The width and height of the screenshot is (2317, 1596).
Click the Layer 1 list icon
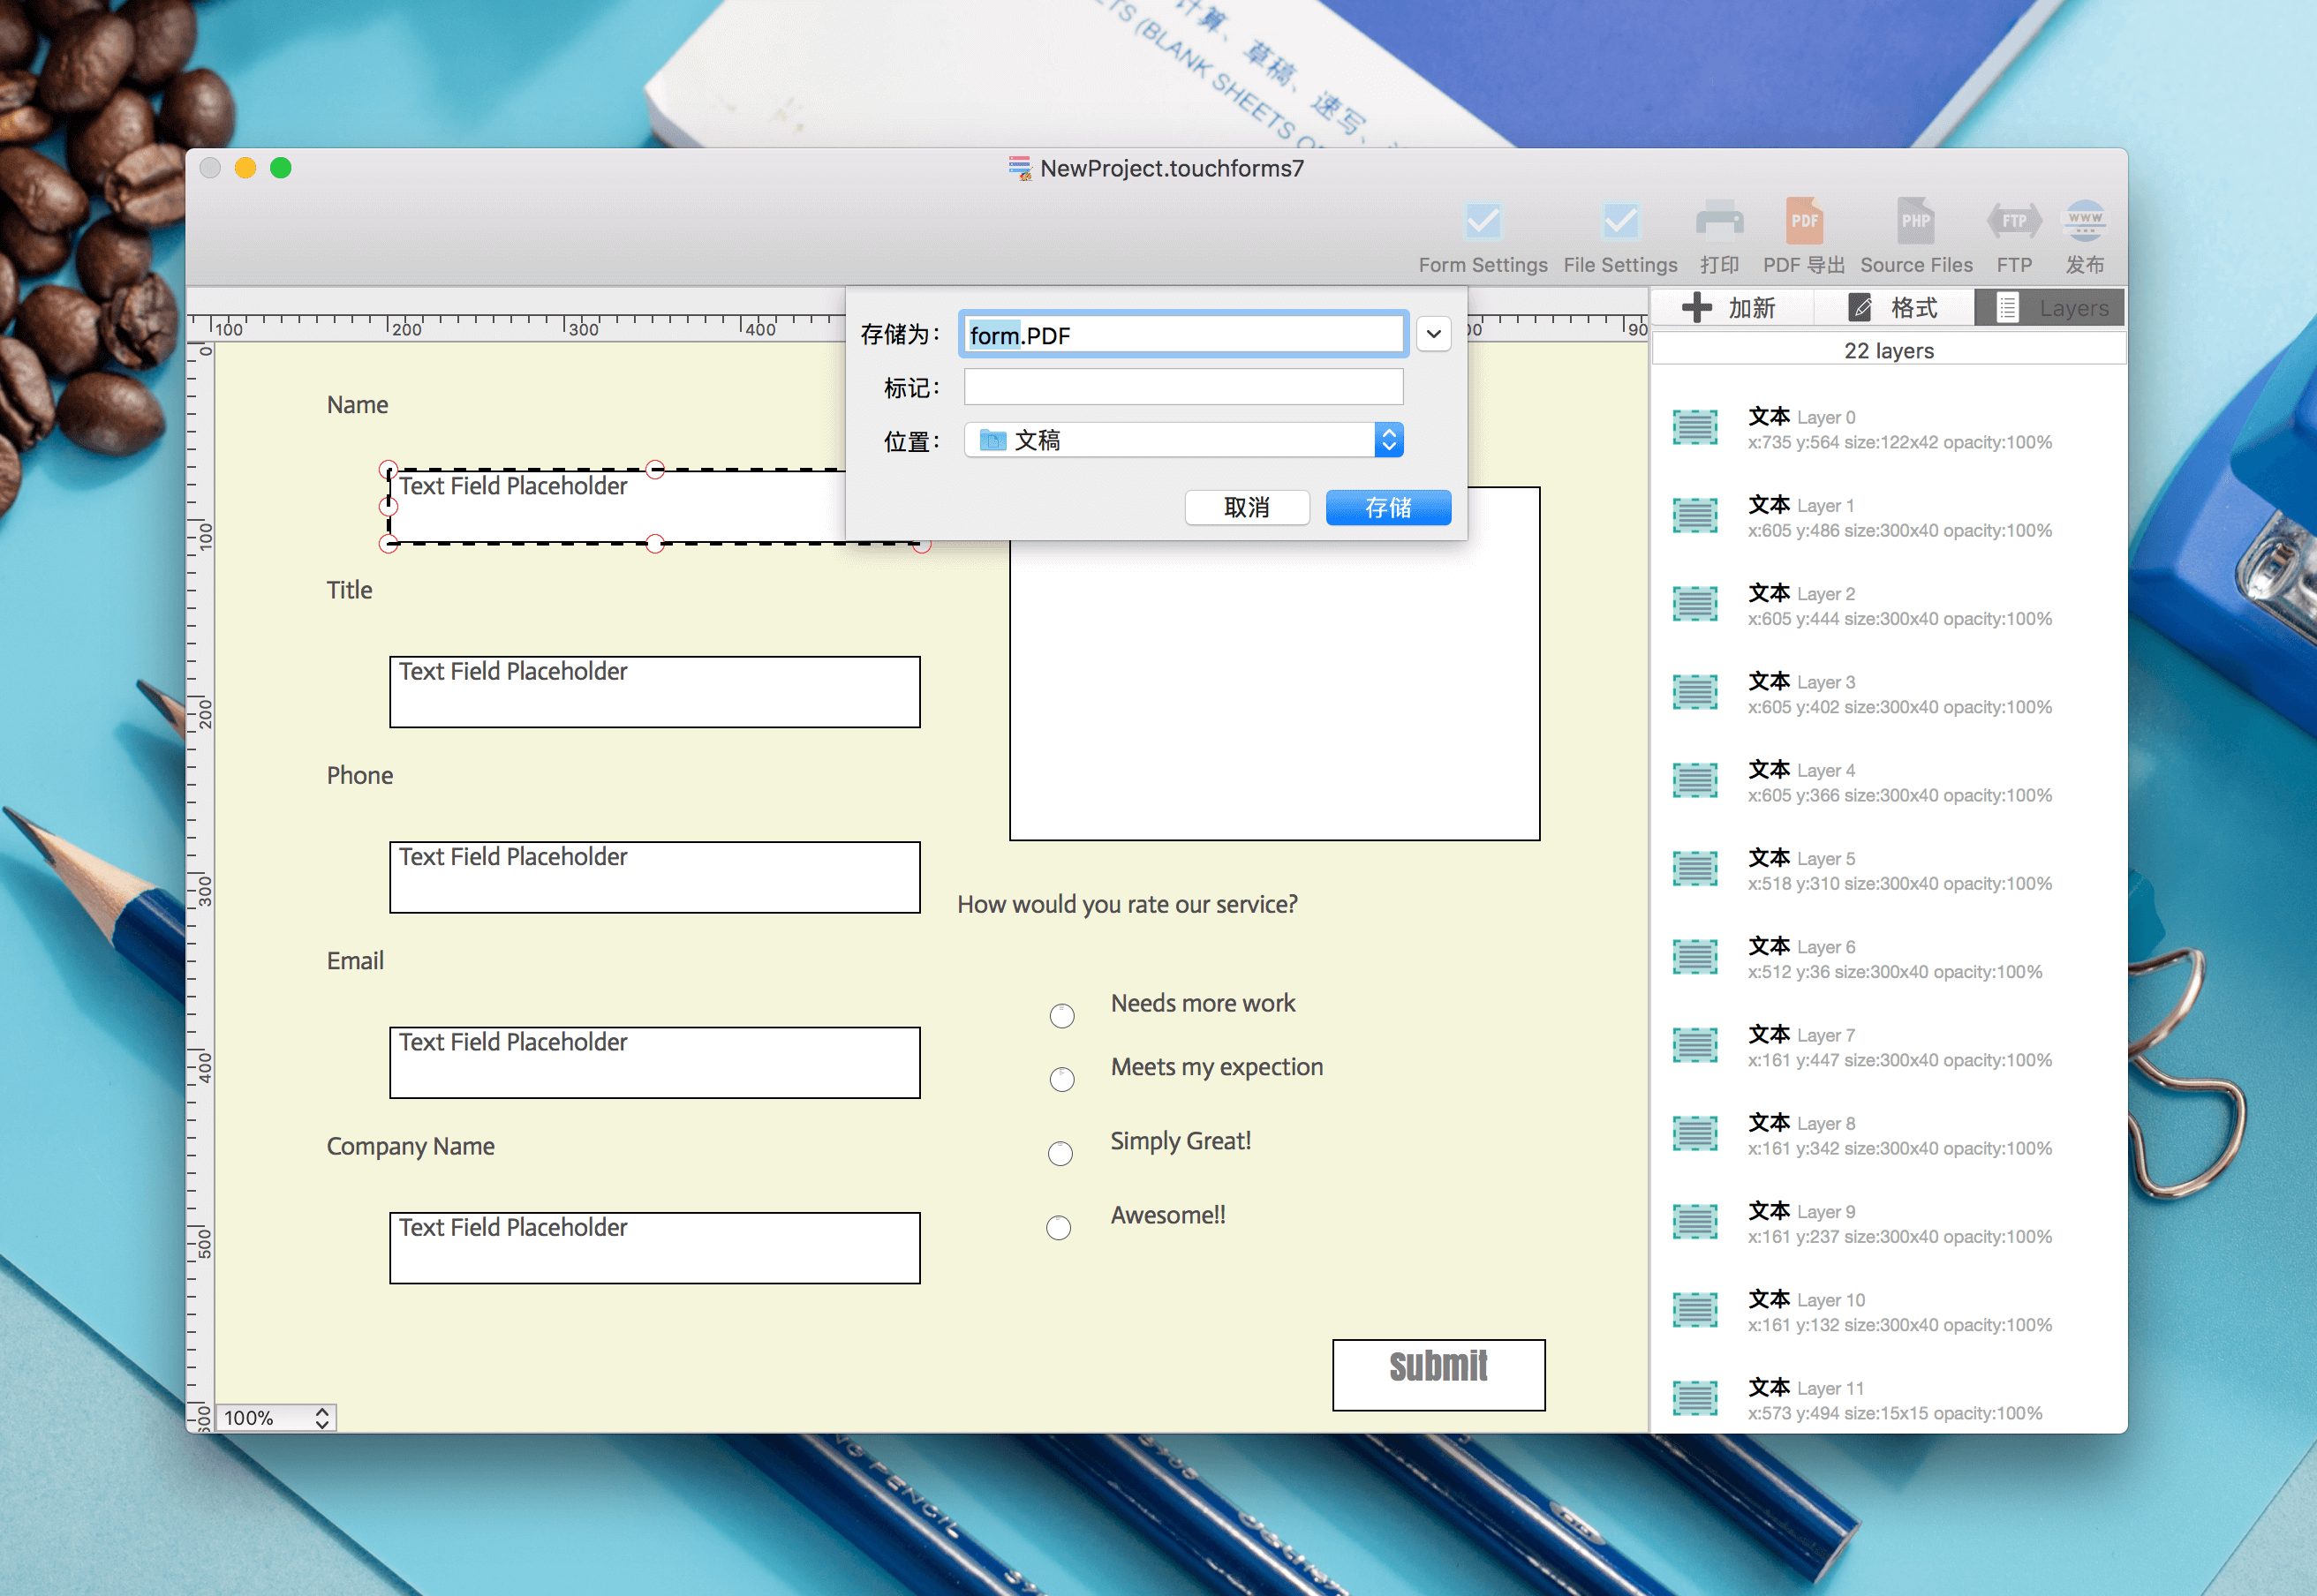[1695, 516]
